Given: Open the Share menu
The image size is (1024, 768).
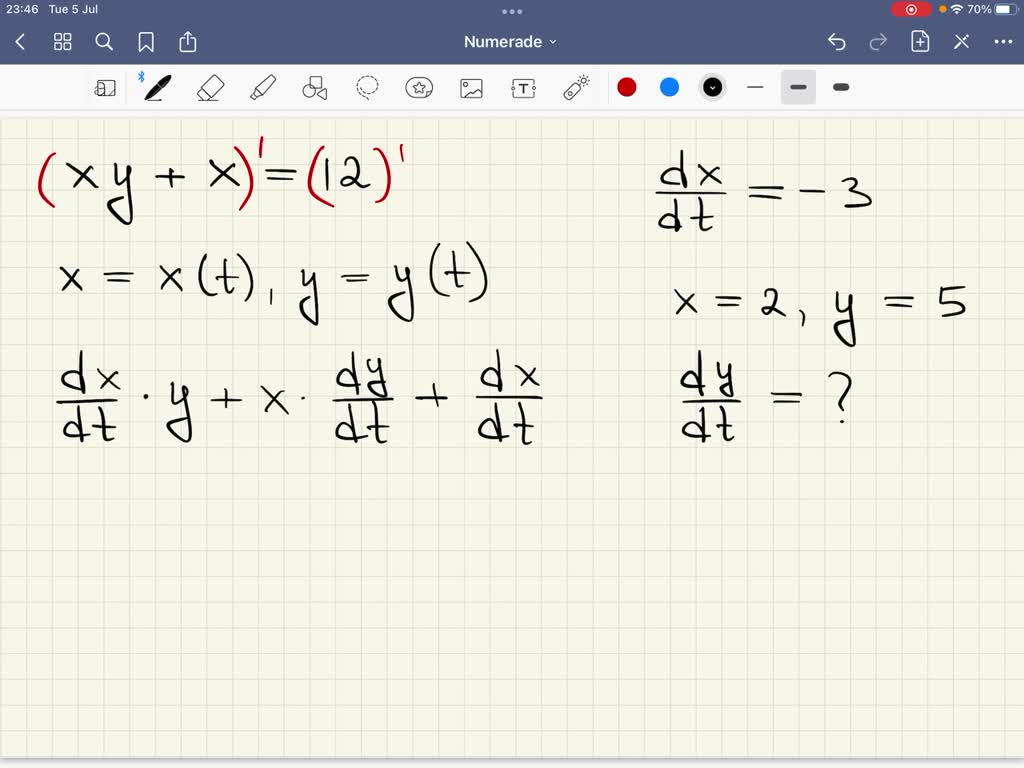Looking at the screenshot, I should 188,42.
